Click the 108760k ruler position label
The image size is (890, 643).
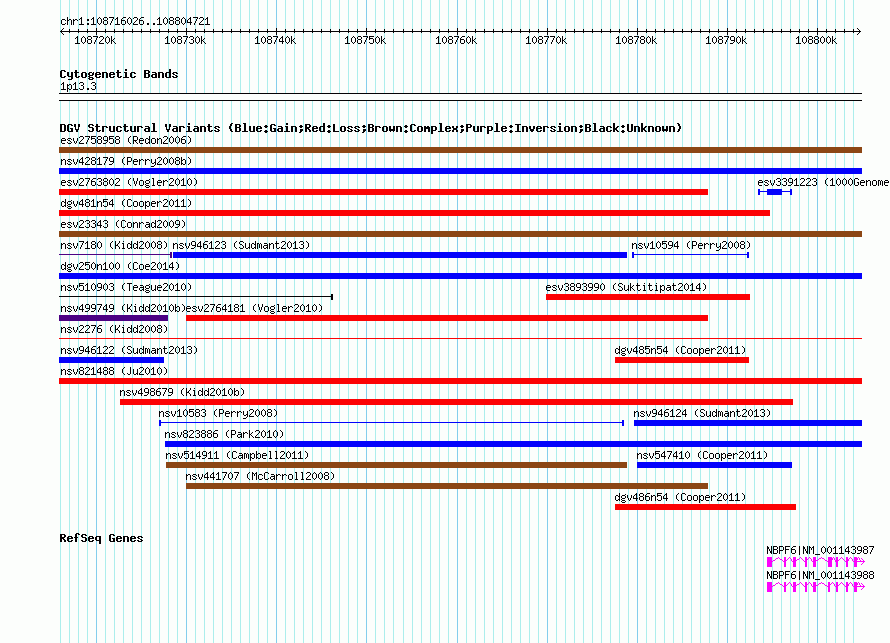click(456, 40)
